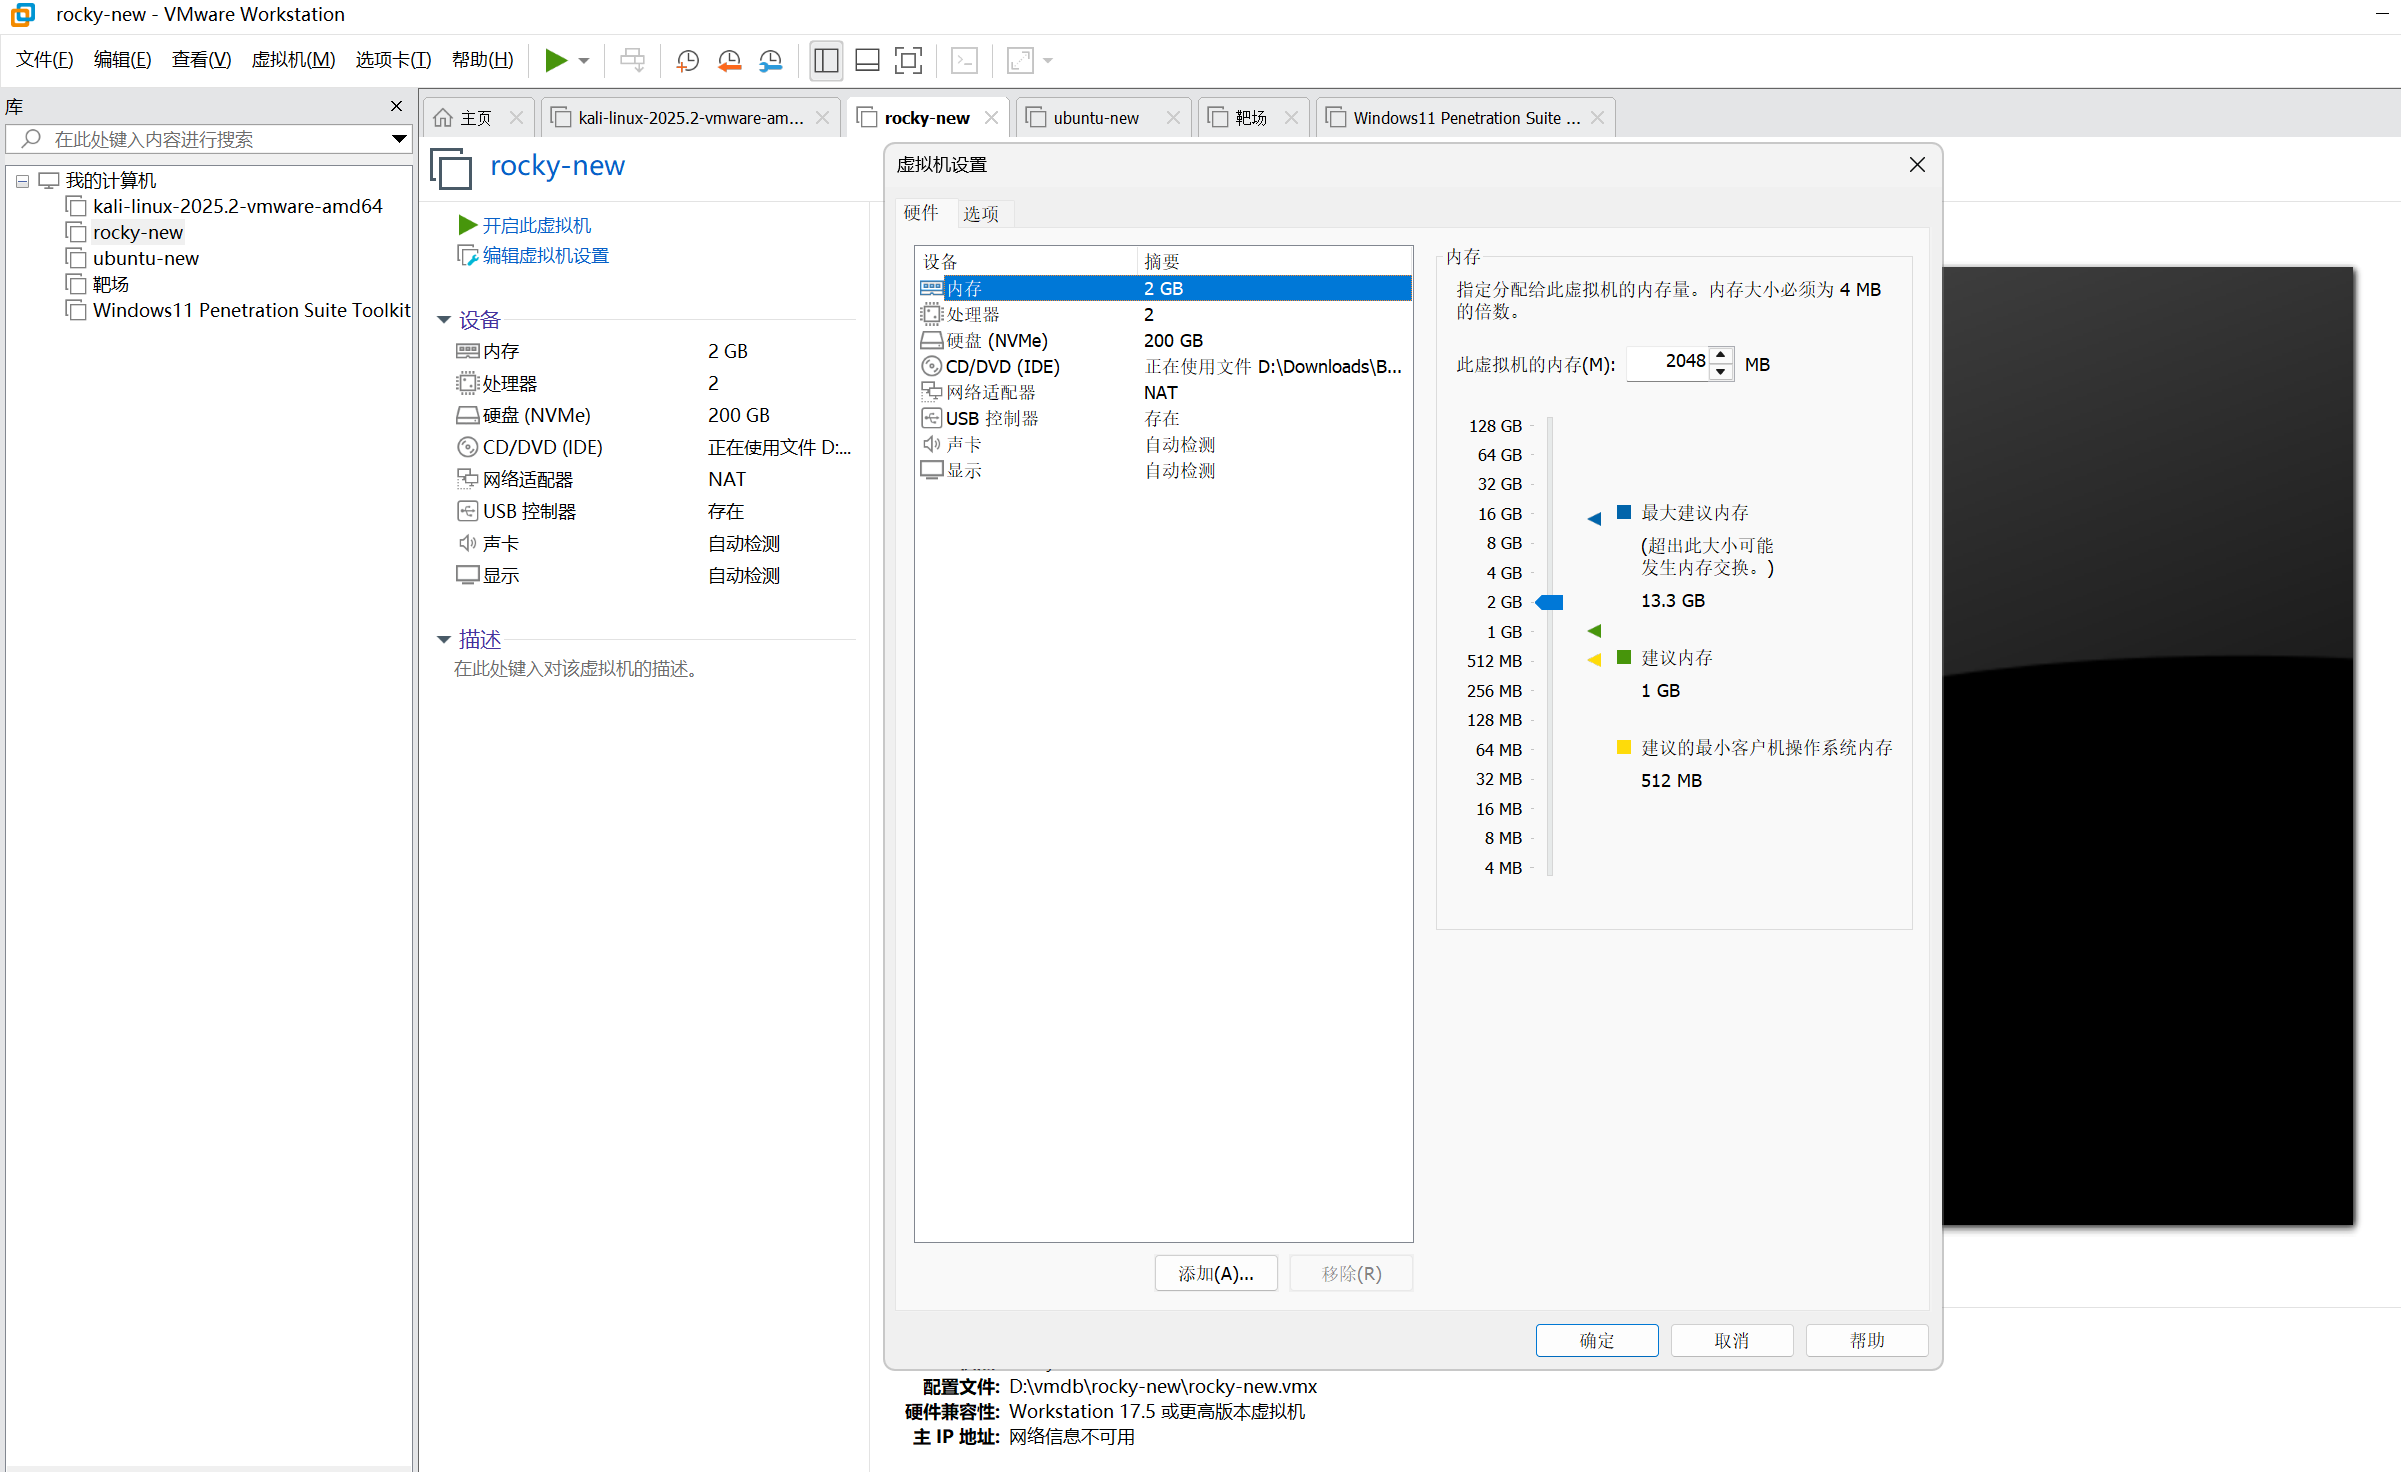Select kali-linux-2025.2-vmware-amd64 in library tree

tap(237, 206)
